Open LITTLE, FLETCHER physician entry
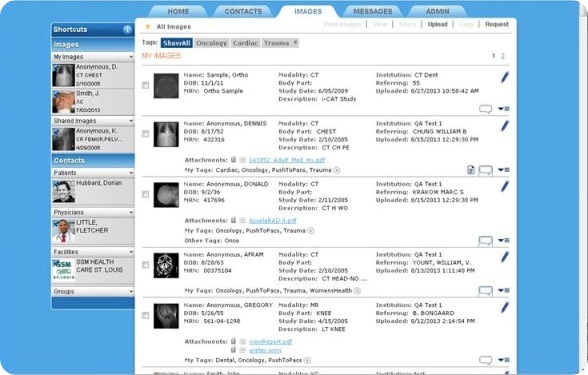The height and width of the screenshot is (375, 588). [x=93, y=231]
